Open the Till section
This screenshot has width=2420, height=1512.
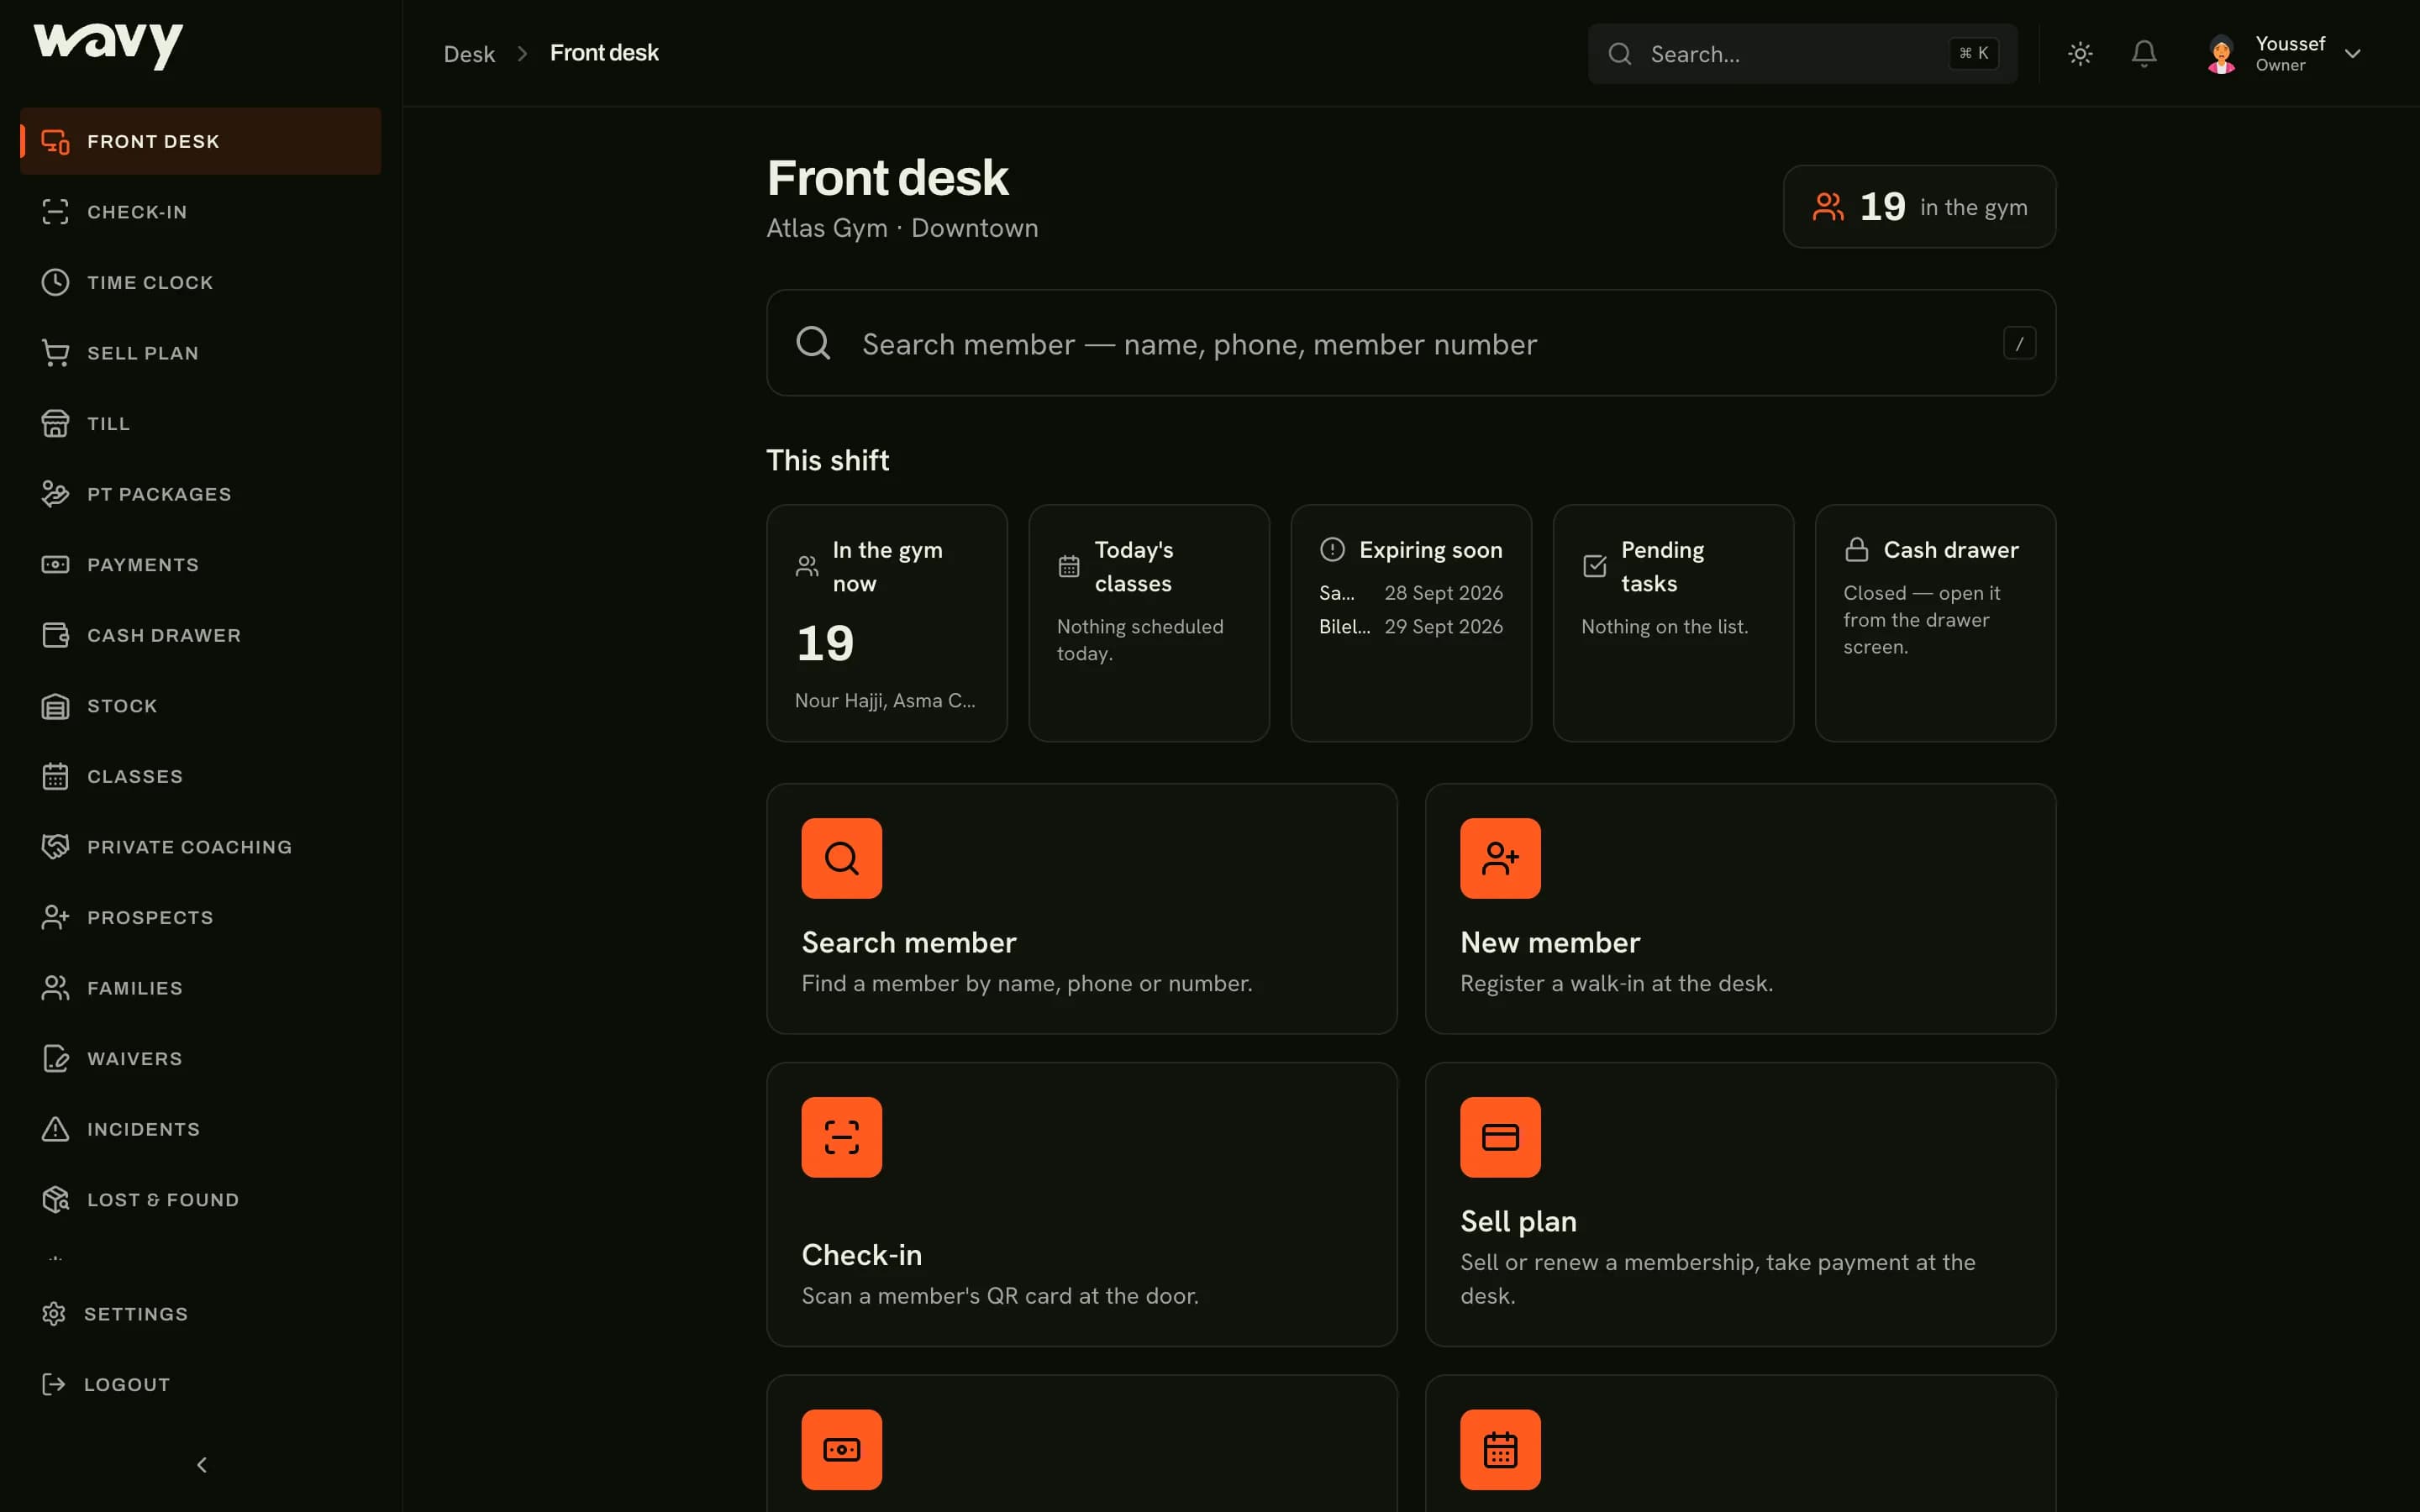click(x=200, y=423)
